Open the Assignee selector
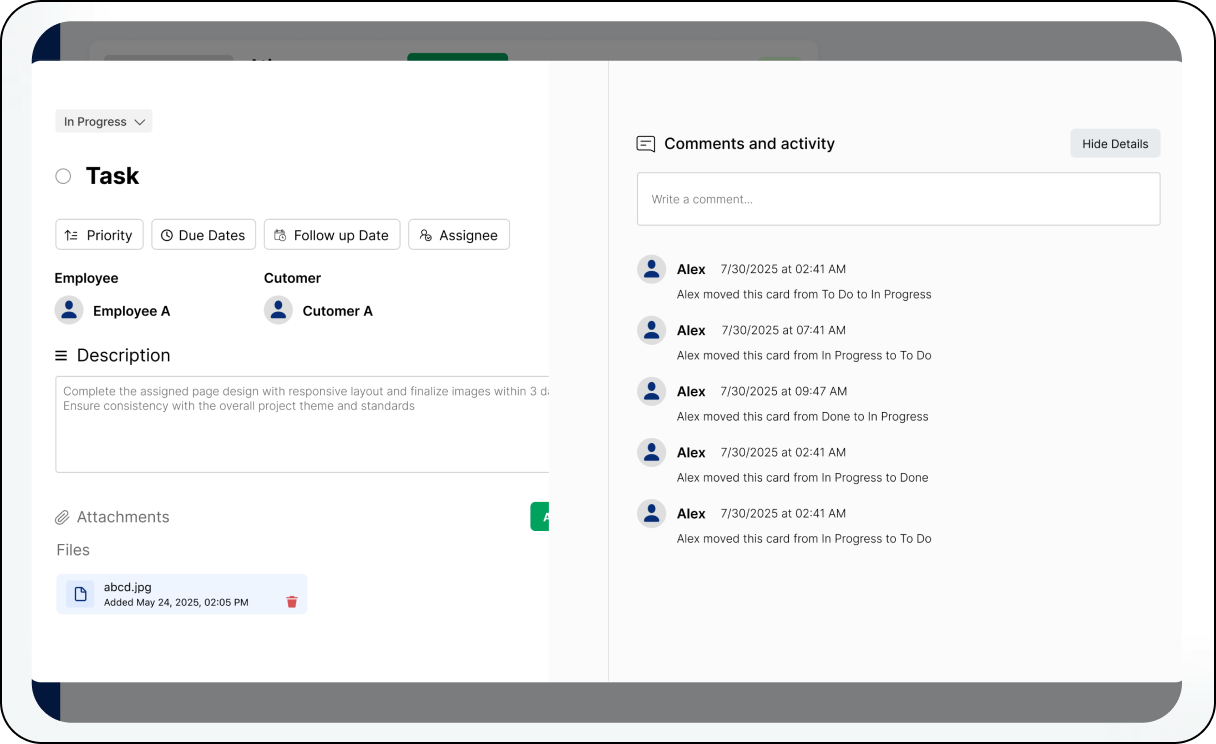This screenshot has width=1216, height=744. coord(459,235)
